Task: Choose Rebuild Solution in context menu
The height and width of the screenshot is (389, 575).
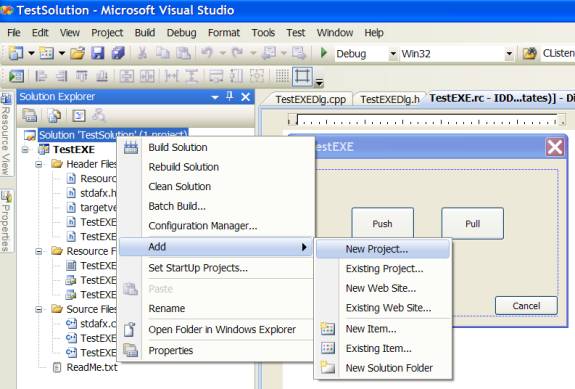Action: tap(217, 167)
